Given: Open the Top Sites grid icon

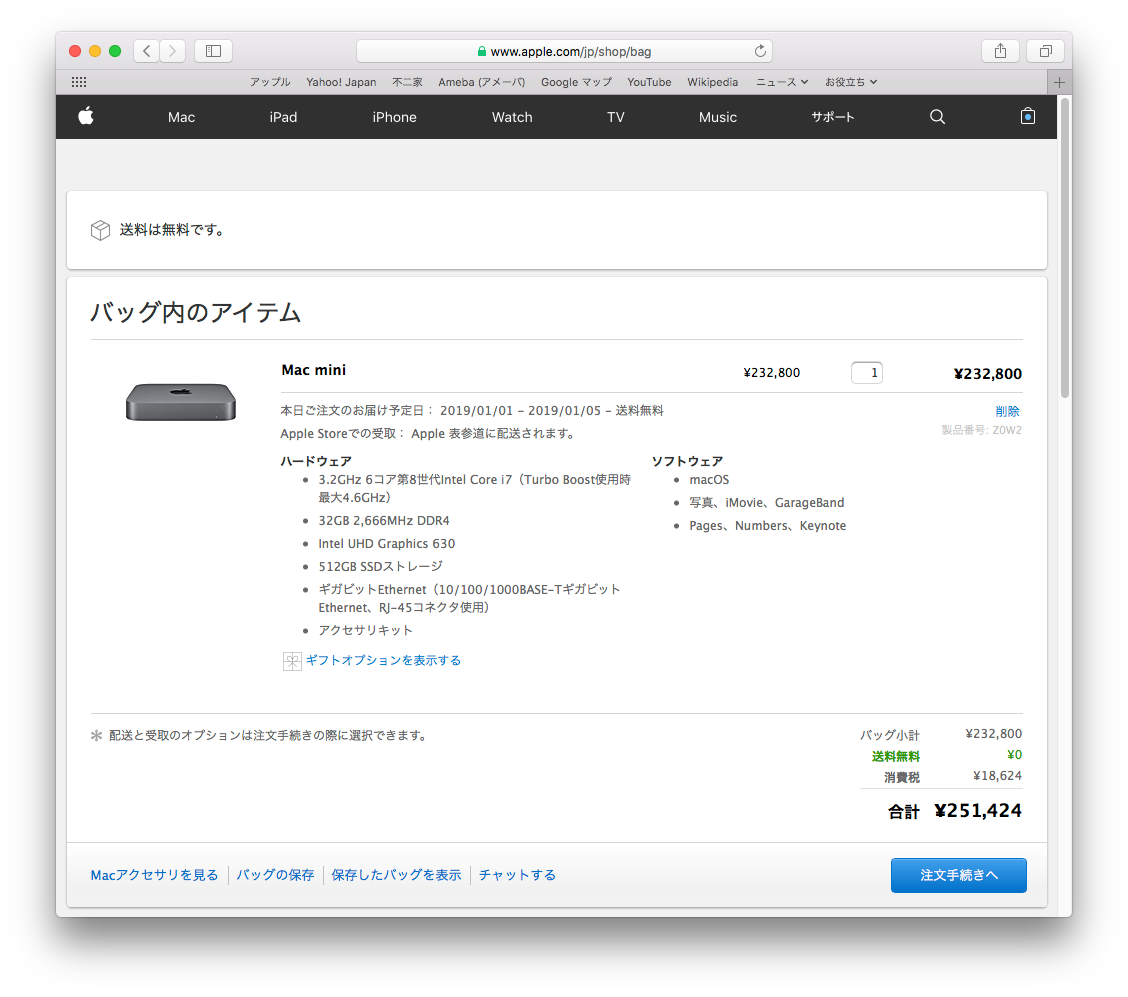Looking at the screenshot, I should (x=79, y=82).
